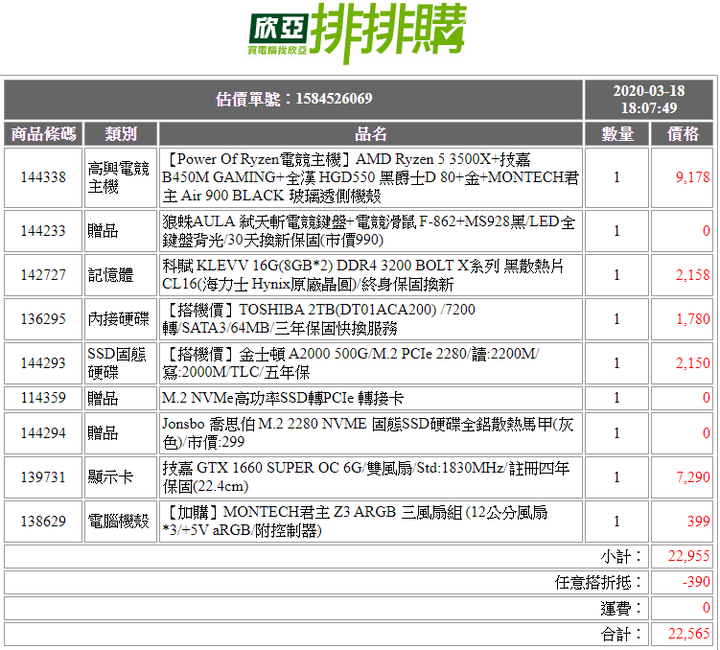Click the 價格 column header
This screenshot has width=720, height=650.
(682, 134)
